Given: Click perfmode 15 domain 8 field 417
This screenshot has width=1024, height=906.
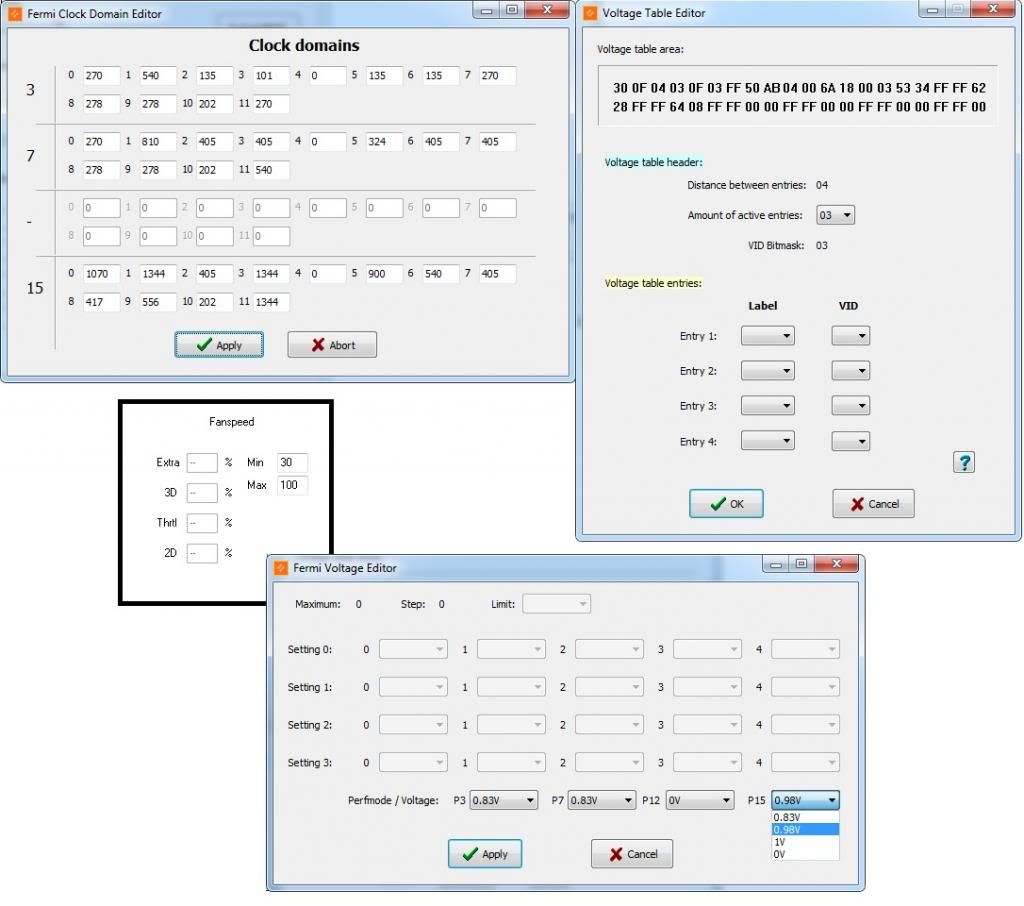Looking at the screenshot, I should pyautogui.click(x=101, y=302).
